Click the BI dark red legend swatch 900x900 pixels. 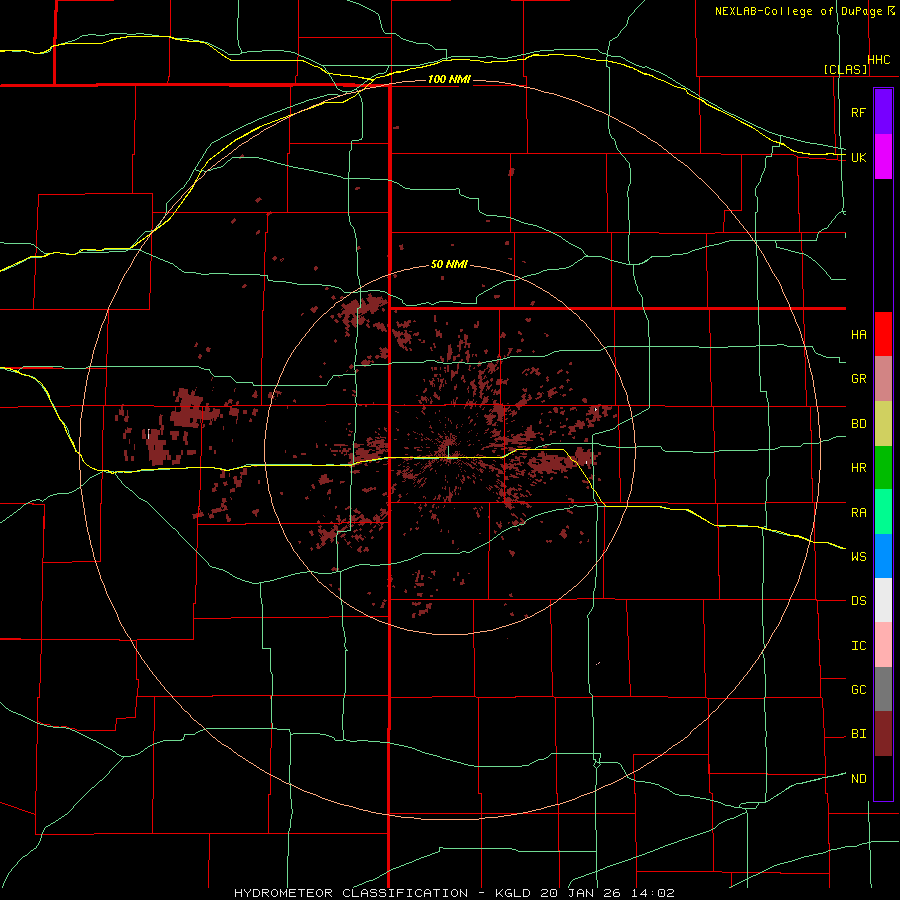click(x=883, y=734)
